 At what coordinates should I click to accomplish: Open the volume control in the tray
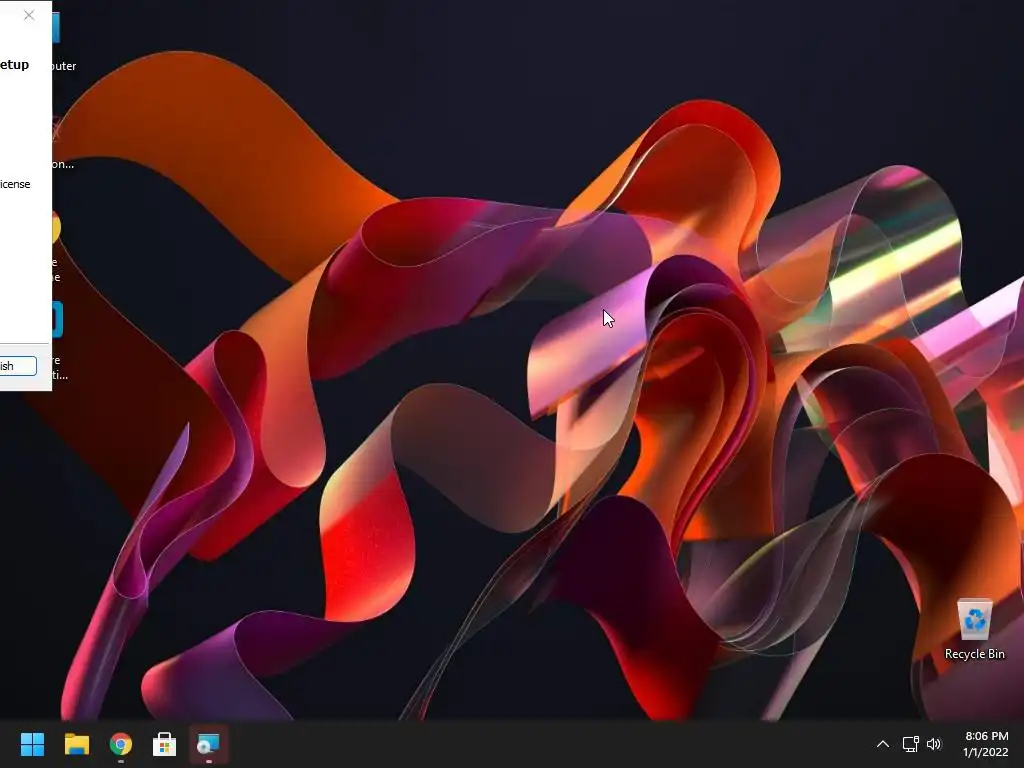point(934,744)
